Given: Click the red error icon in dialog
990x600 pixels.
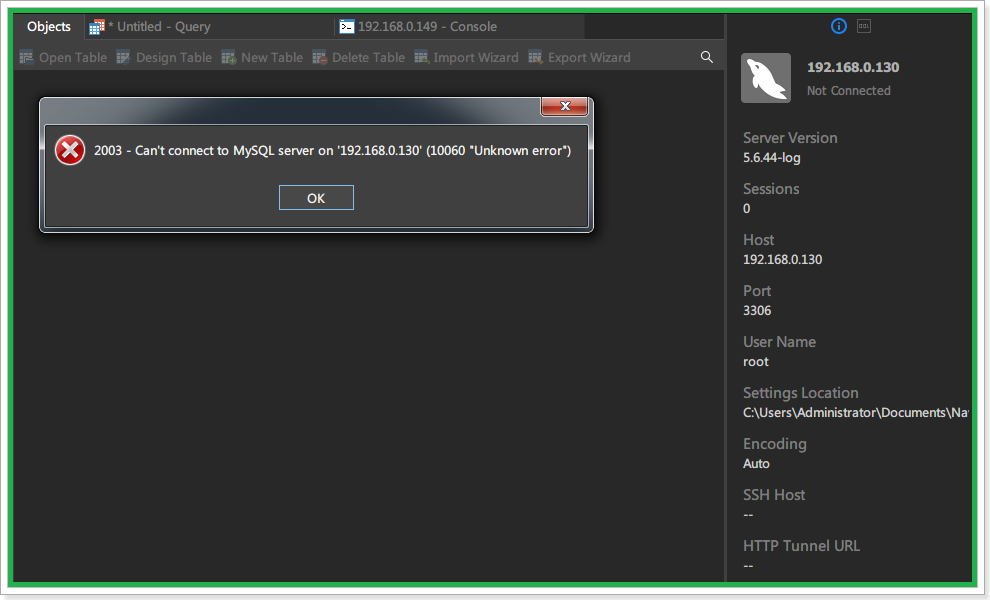Looking at the screenshot, I should (x=70, y=150).
